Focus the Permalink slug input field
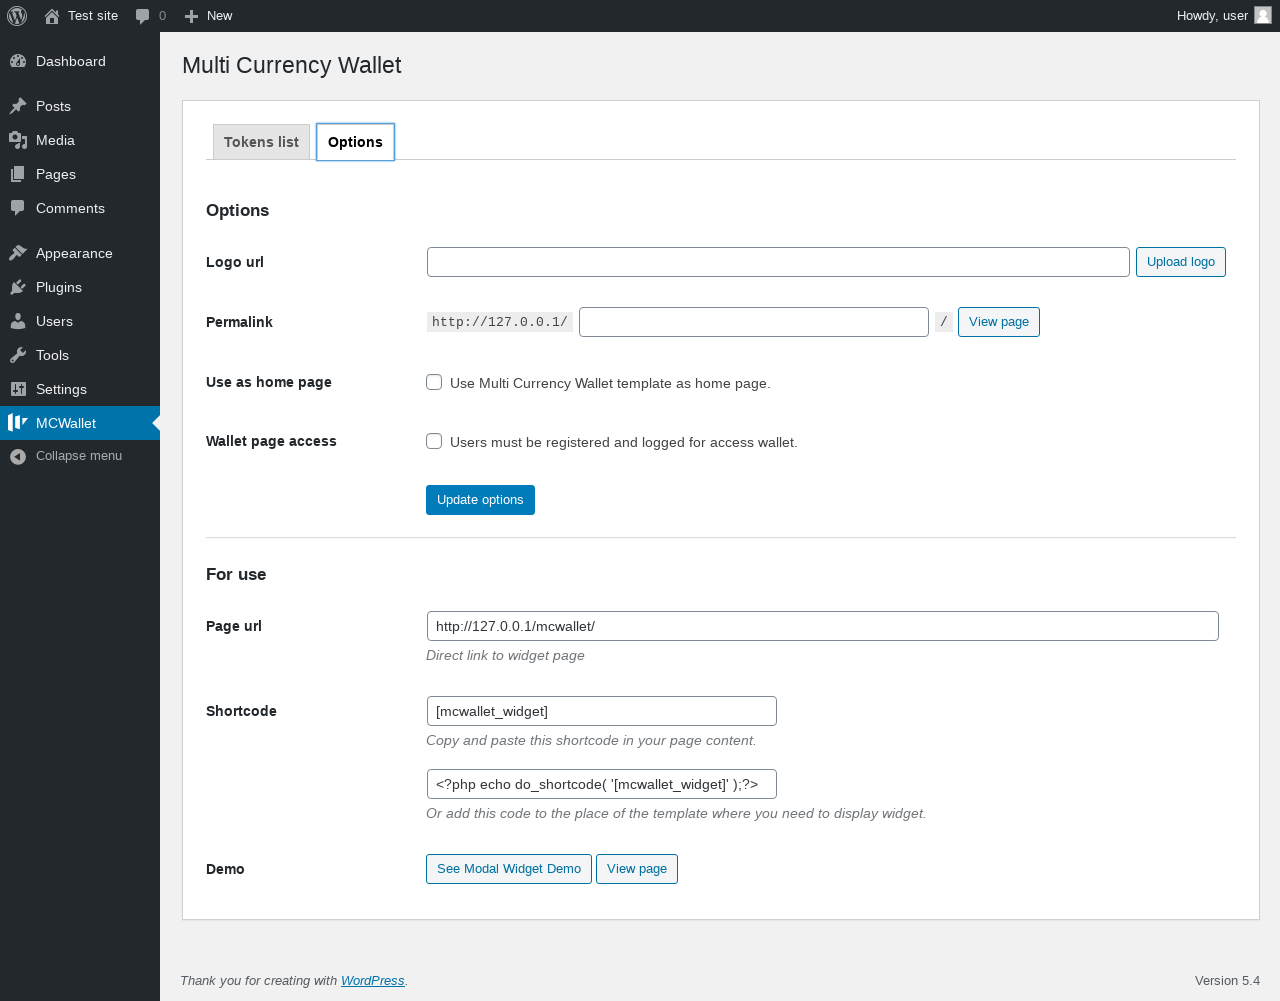 (753, 322)
